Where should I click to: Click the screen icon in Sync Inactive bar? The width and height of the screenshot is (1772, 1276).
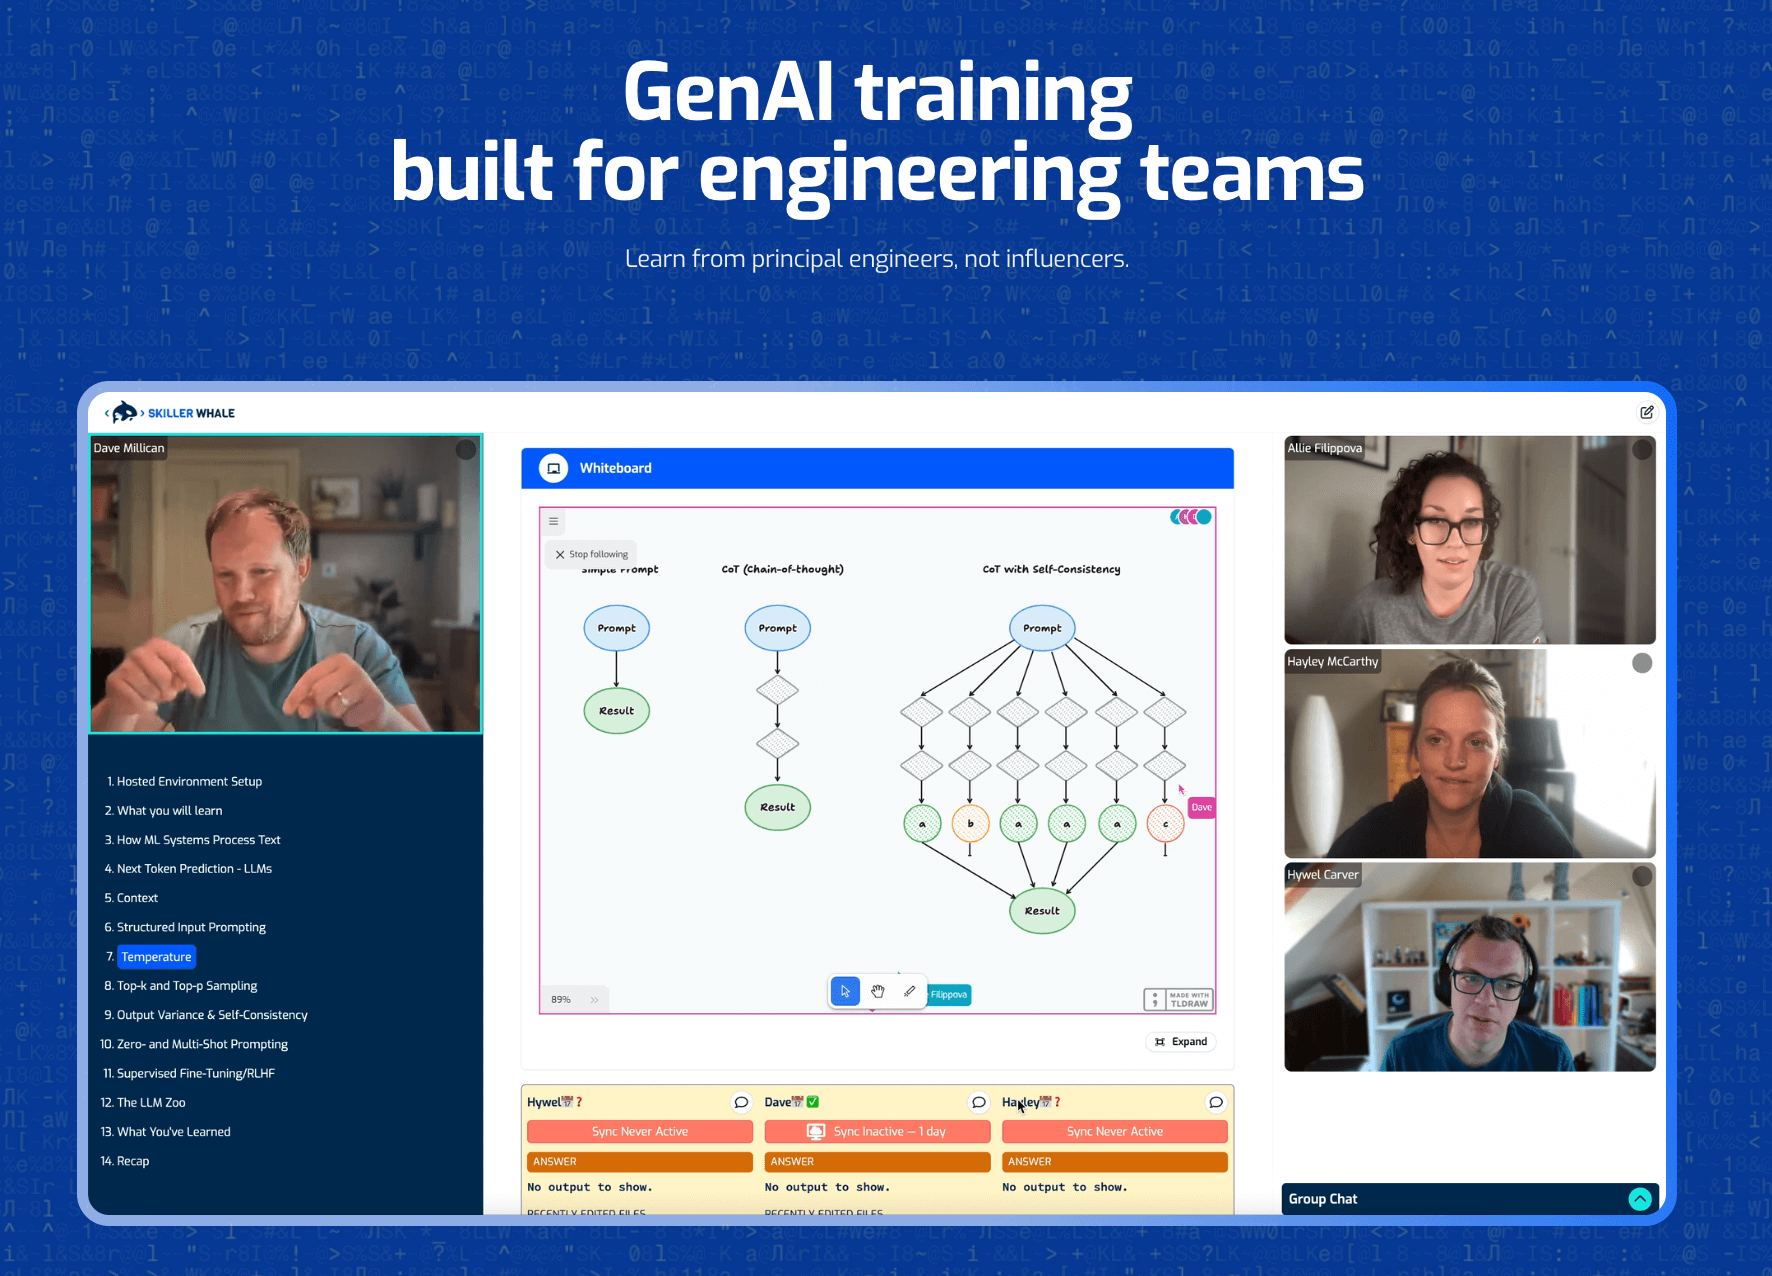pyautogui.click(x=816, y=1132)
